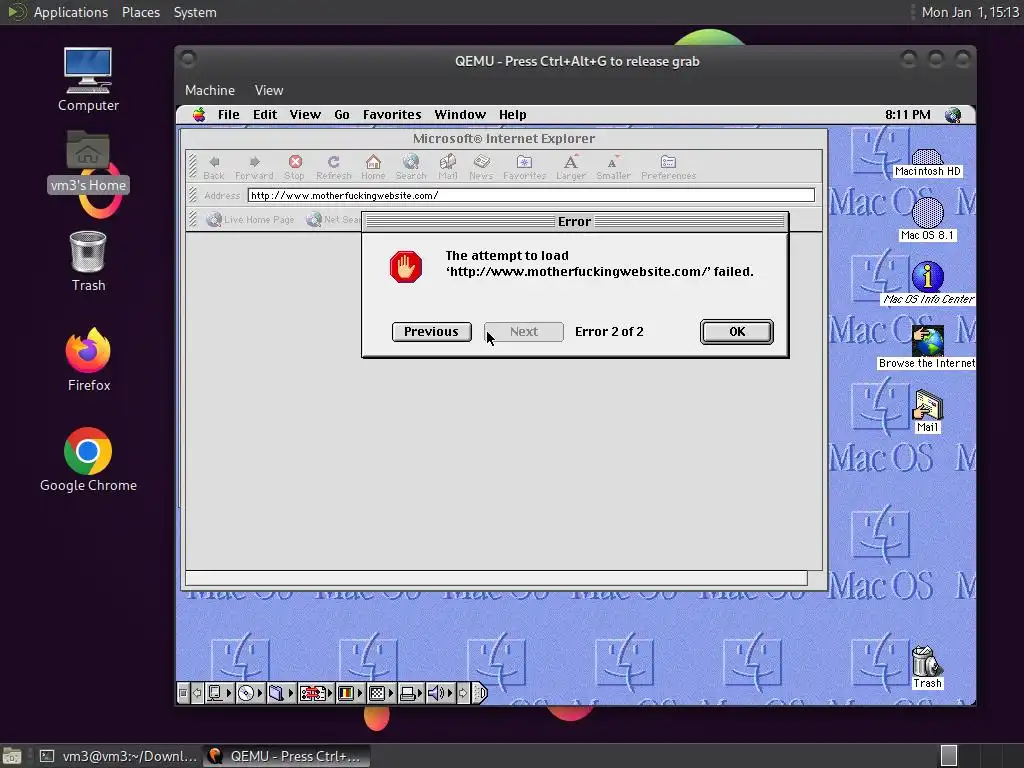Screen dimensions: 1024x768
Task: Open the Search toolbar icon
Action: pyautogui.click(x=411, y=161)
